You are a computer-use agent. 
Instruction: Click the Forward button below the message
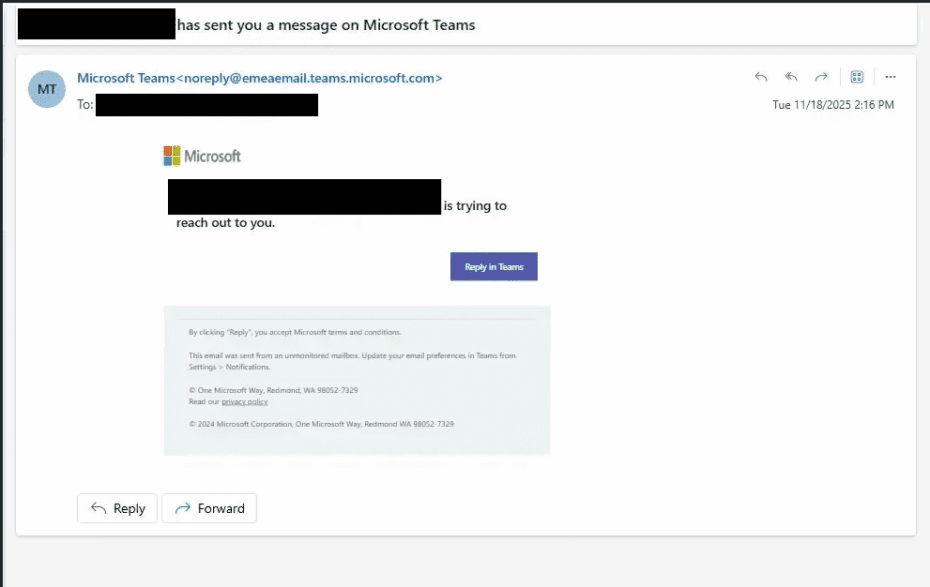[209, 508]
